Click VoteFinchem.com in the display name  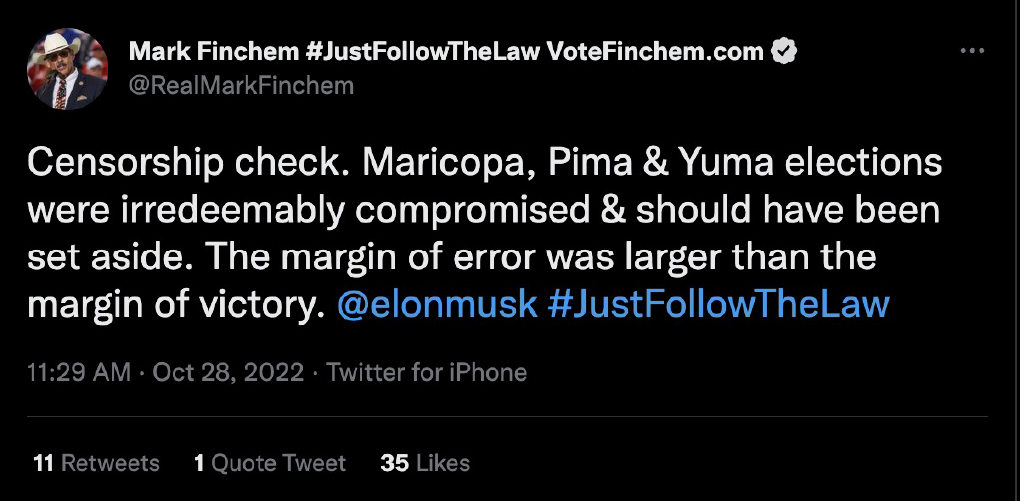pyautogui.click(x=656, y=51)
